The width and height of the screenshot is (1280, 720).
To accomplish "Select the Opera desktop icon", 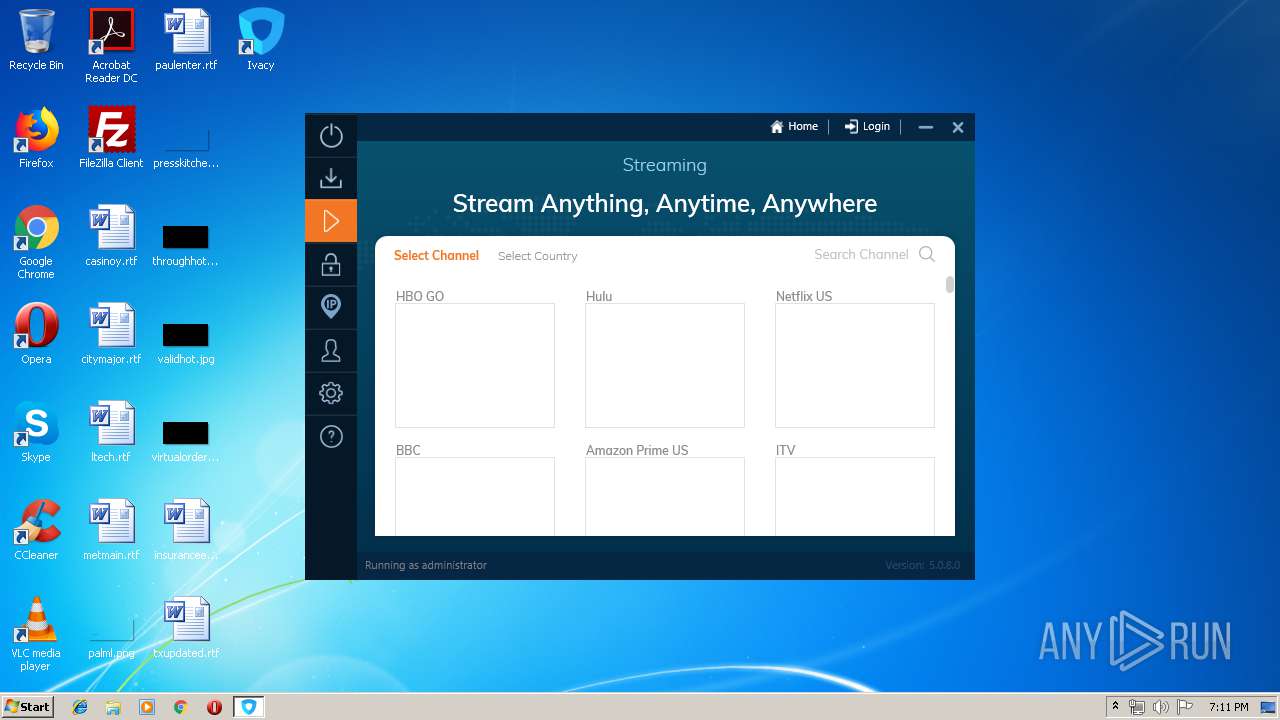I will pyautogui.click(x=36, y=335).
